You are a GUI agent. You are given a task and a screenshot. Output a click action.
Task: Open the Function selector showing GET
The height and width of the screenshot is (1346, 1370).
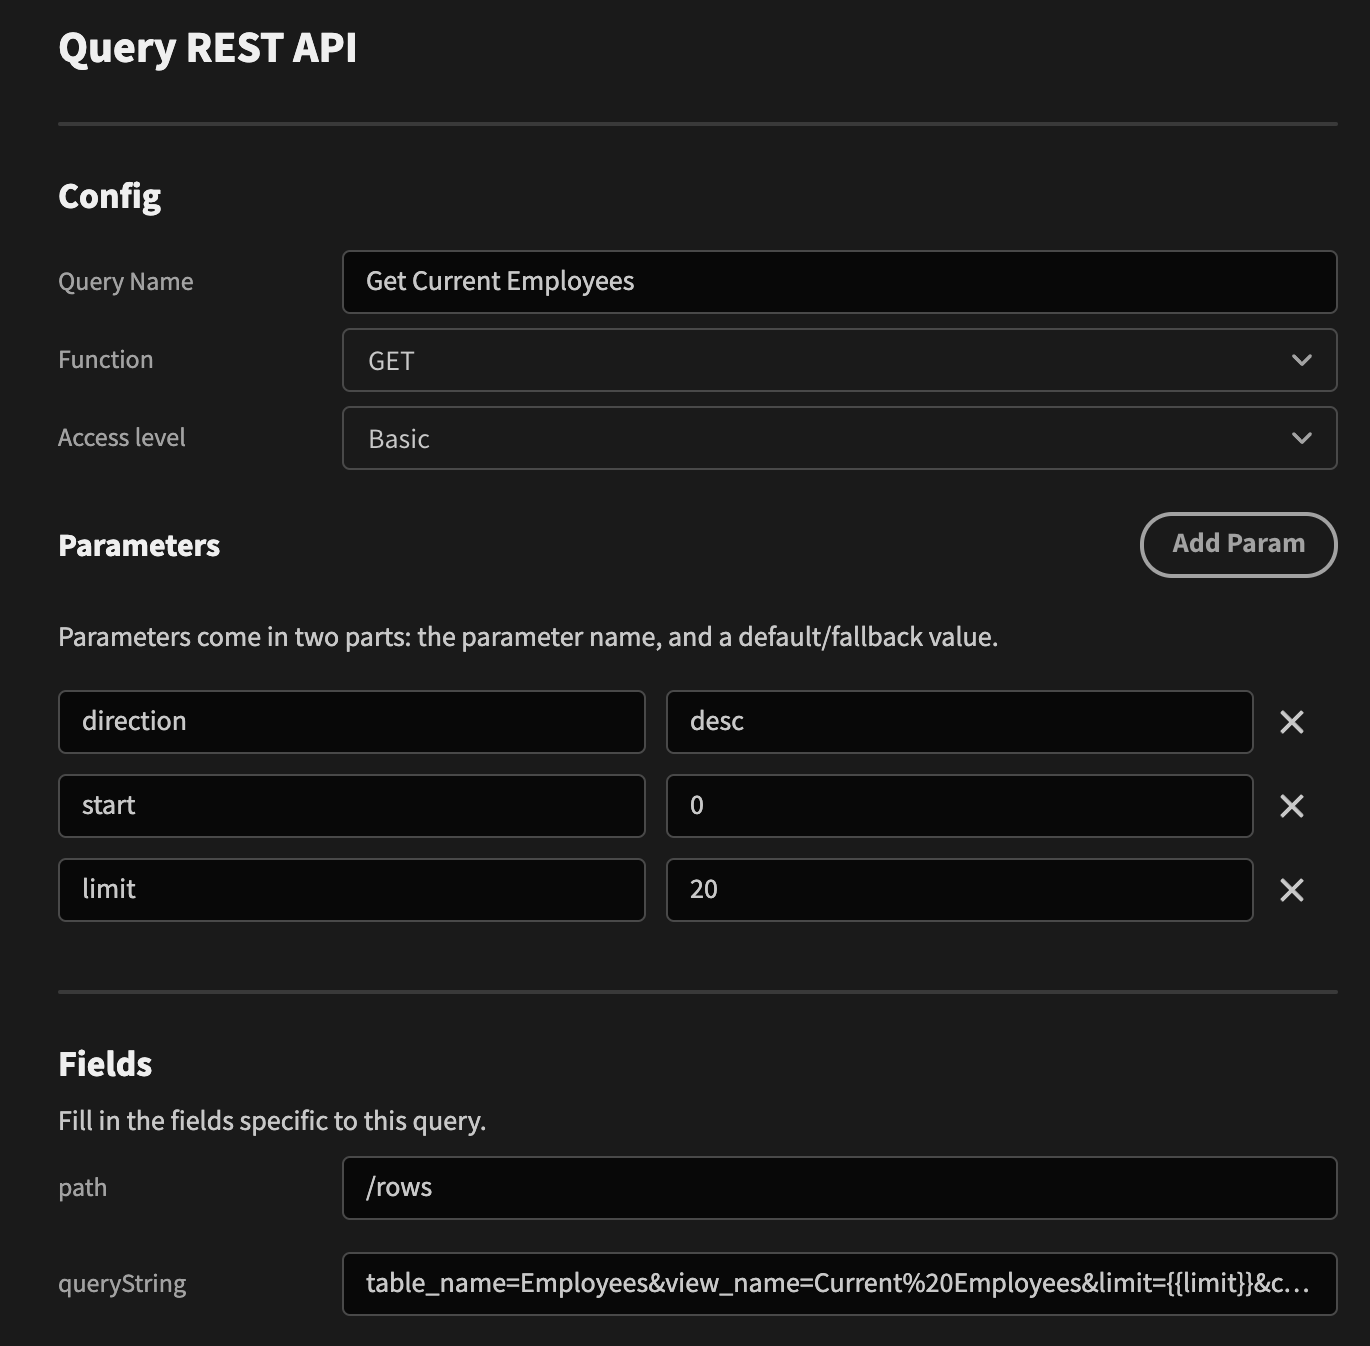coord(839,360)
